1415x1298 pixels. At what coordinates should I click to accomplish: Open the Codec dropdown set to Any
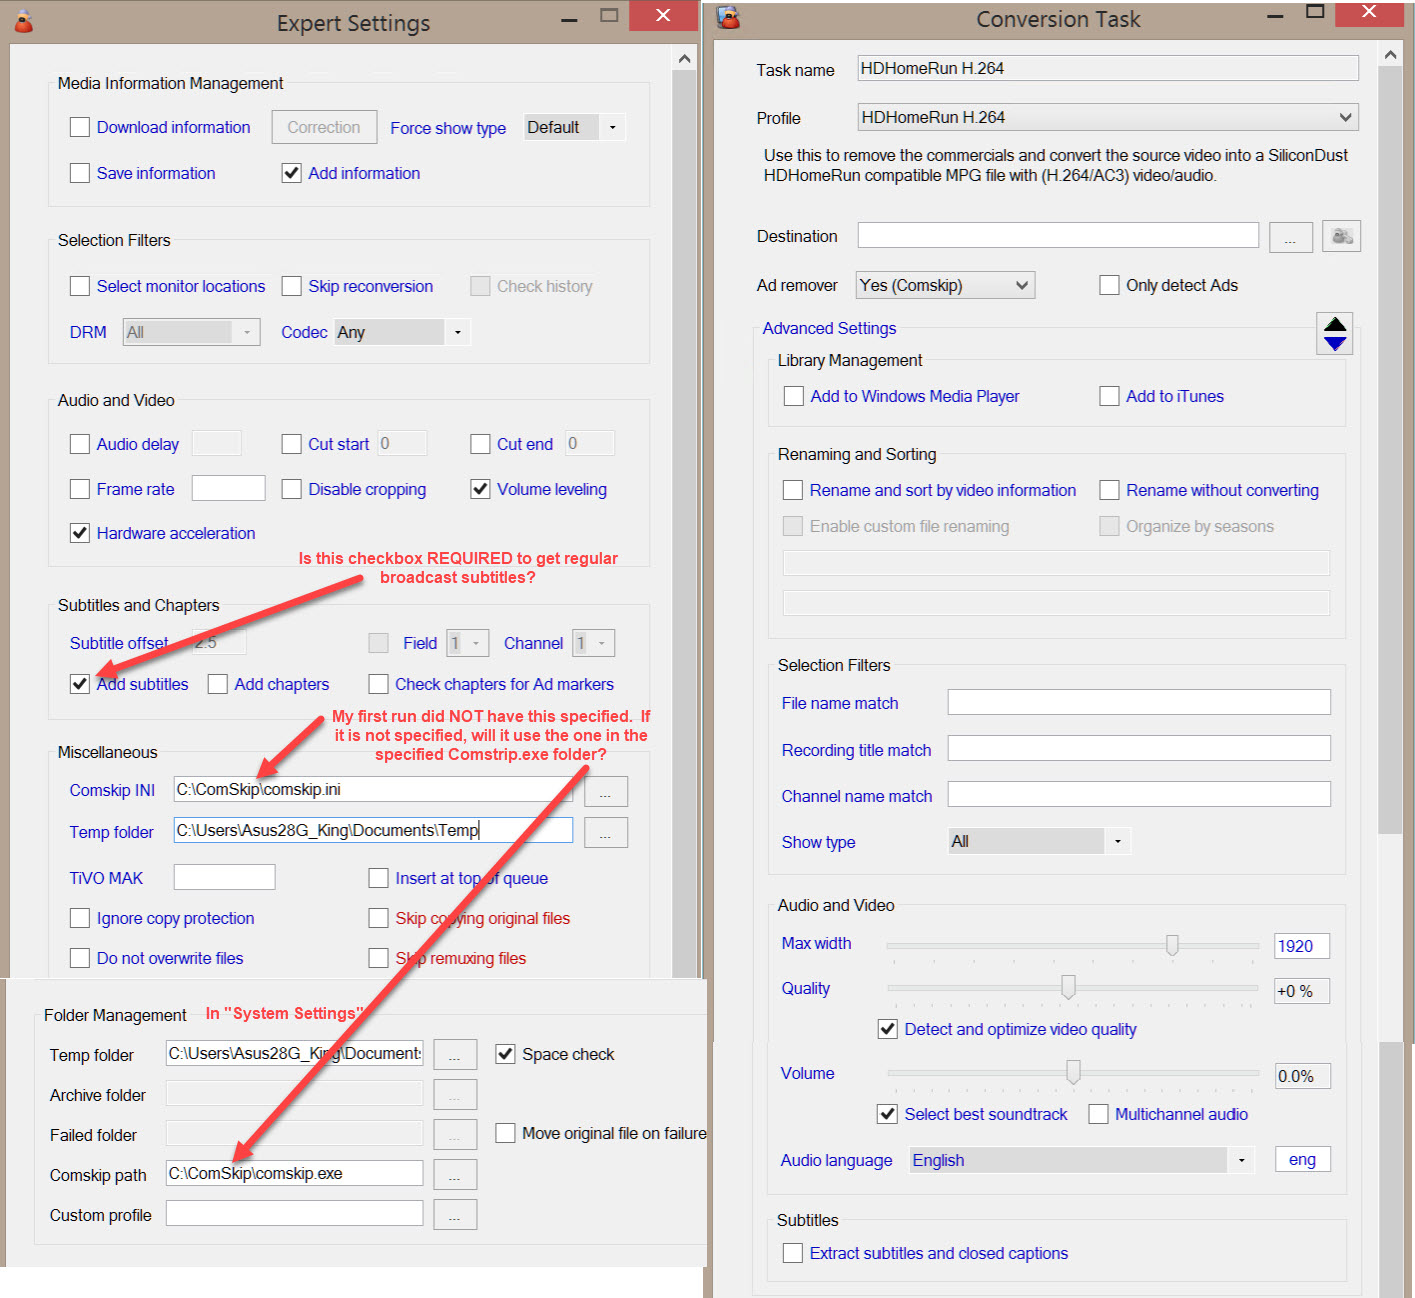[x=402, y=332]
